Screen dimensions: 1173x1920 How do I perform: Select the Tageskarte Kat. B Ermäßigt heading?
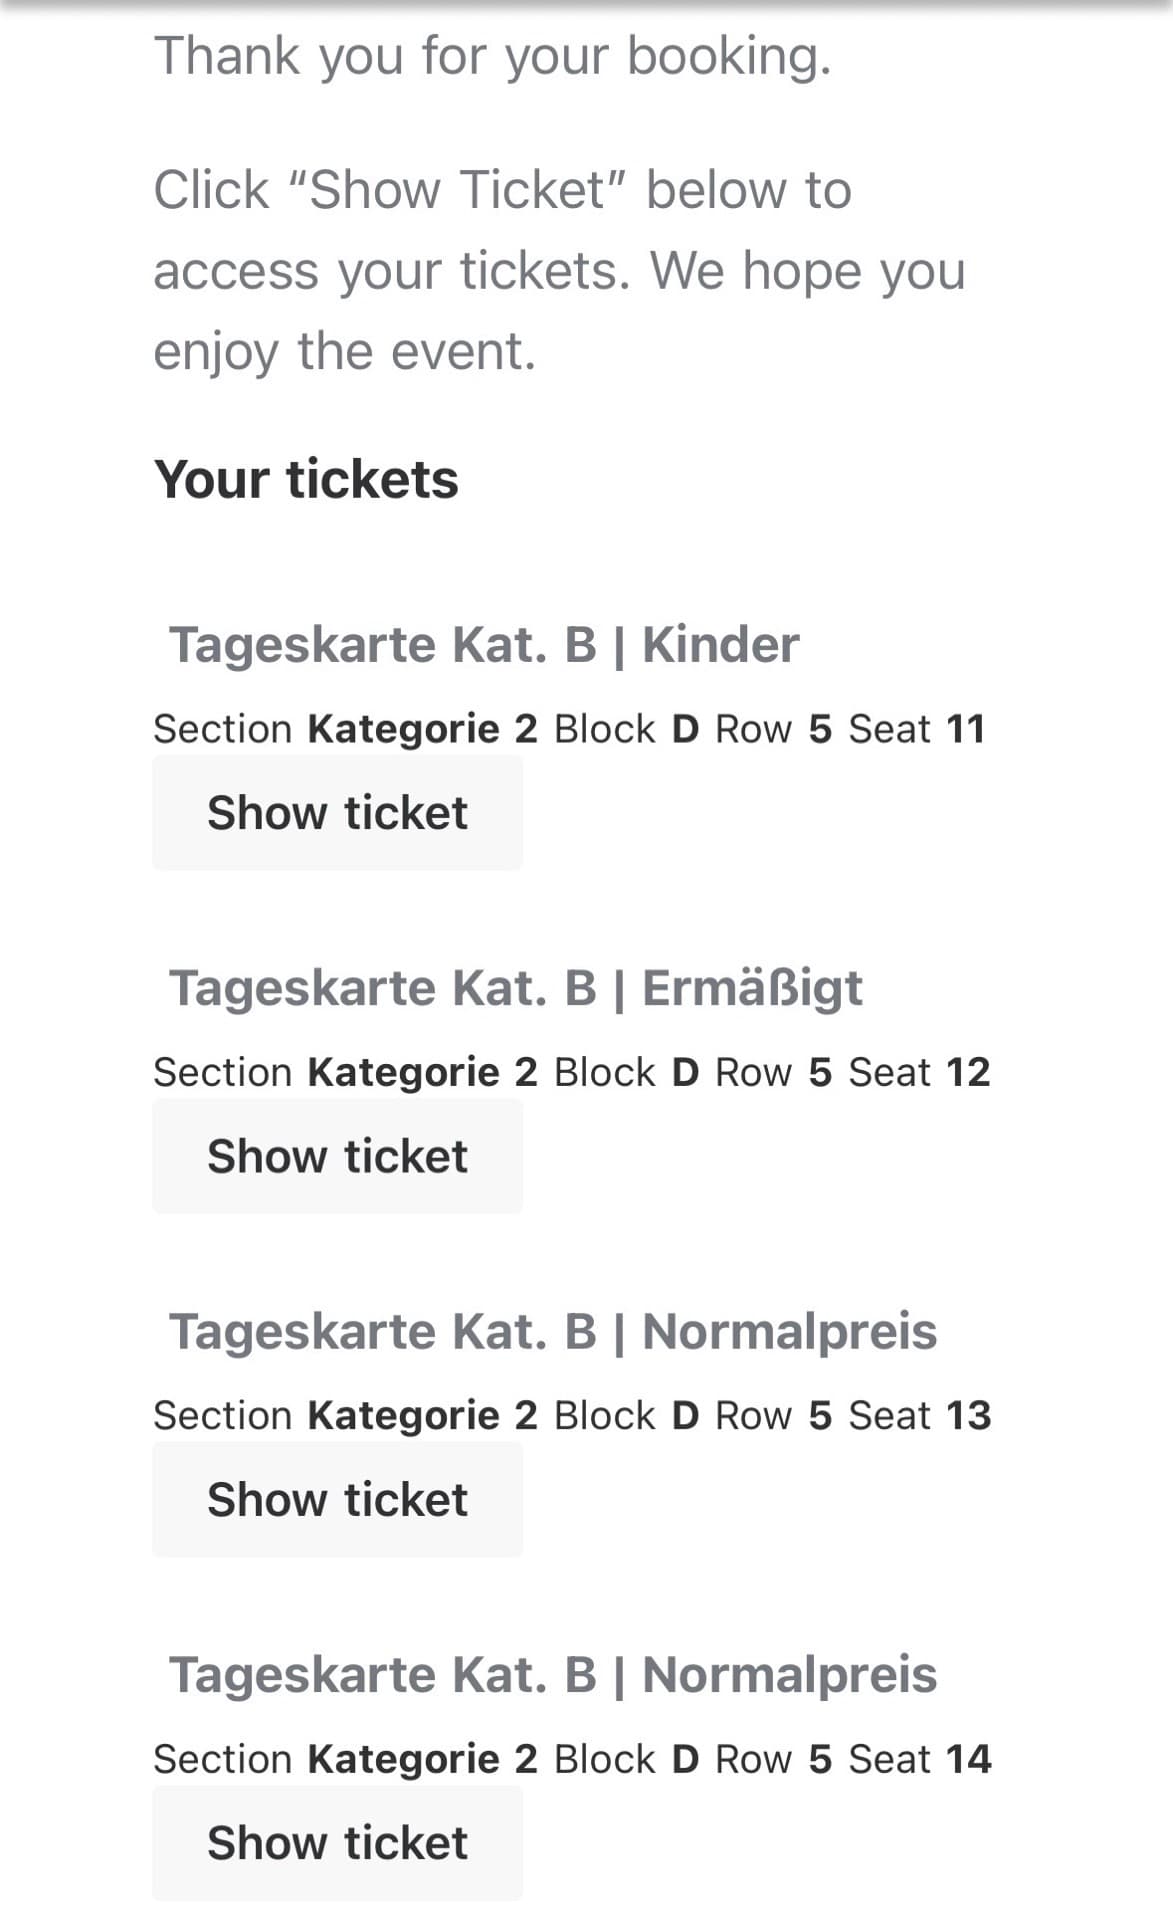[x=515, y=988]
